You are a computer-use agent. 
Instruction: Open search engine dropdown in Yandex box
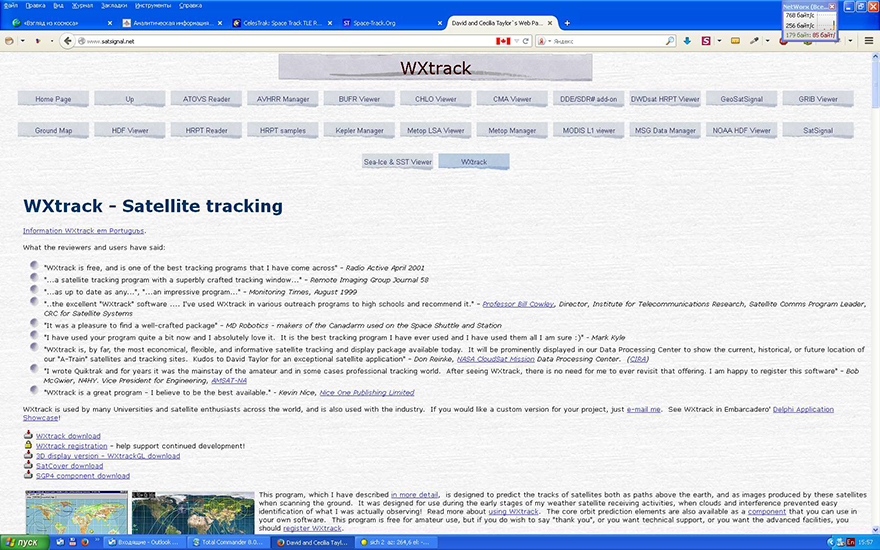[549, 41]
